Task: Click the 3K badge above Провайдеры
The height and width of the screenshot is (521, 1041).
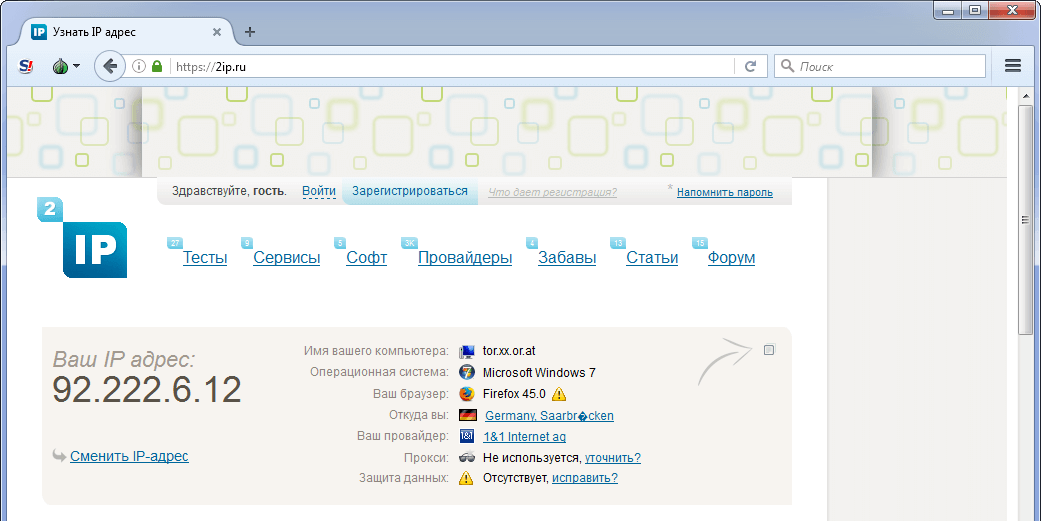Action: click(409, 243)
